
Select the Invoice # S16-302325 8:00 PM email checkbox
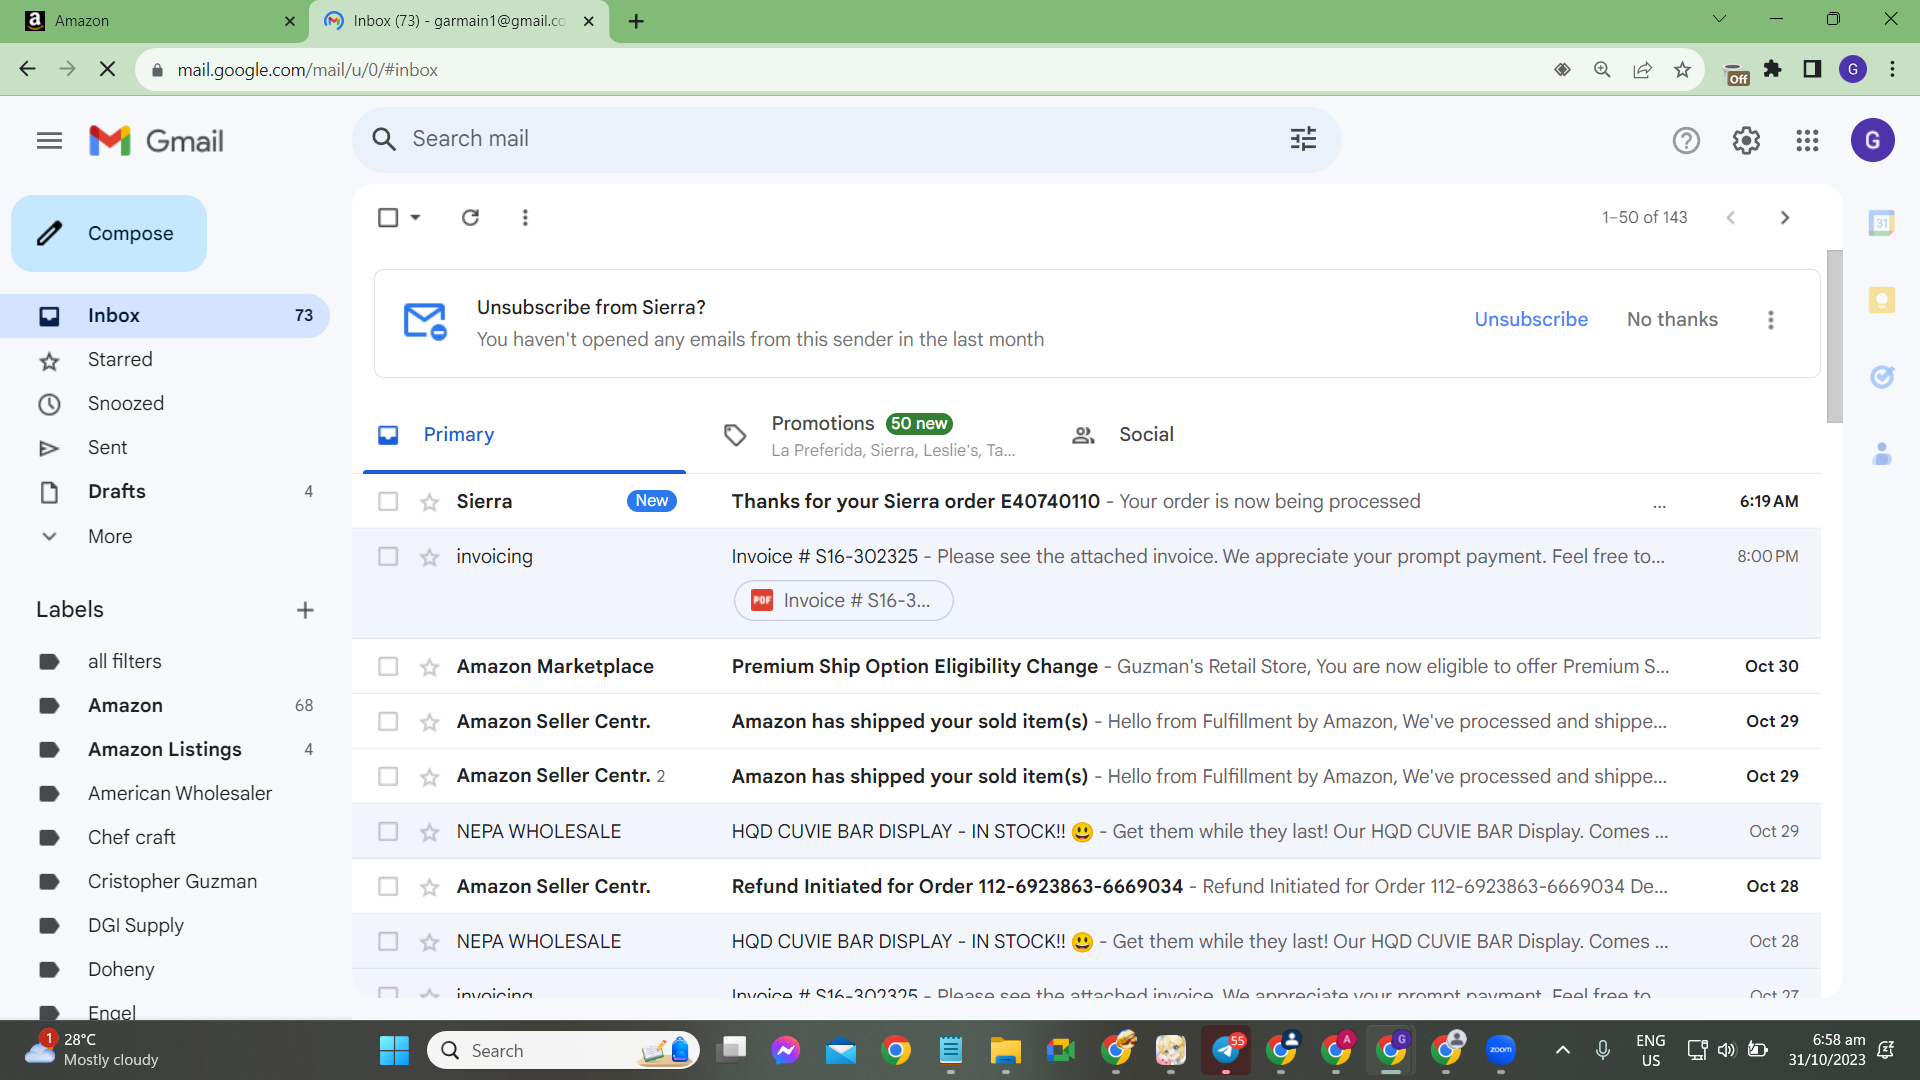click(388, 557)
